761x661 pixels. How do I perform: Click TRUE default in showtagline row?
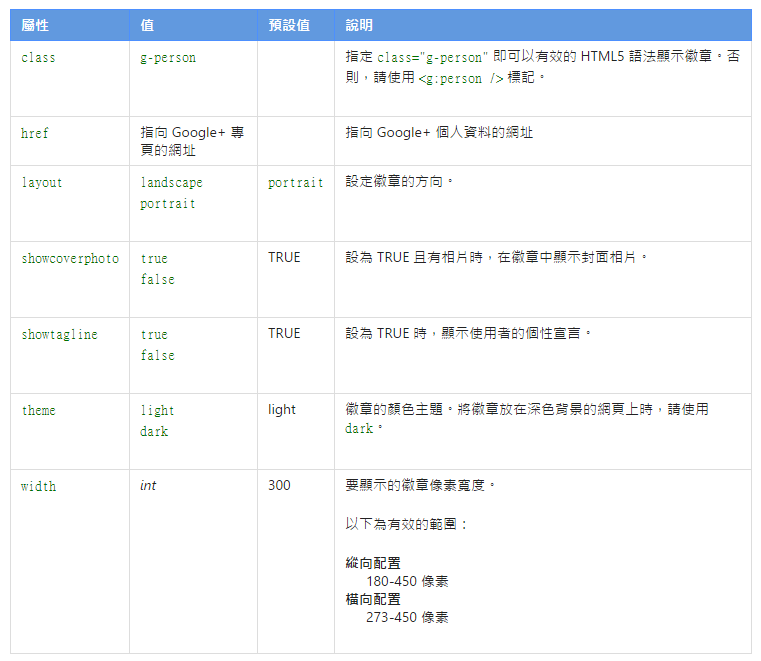click(284, 334)
